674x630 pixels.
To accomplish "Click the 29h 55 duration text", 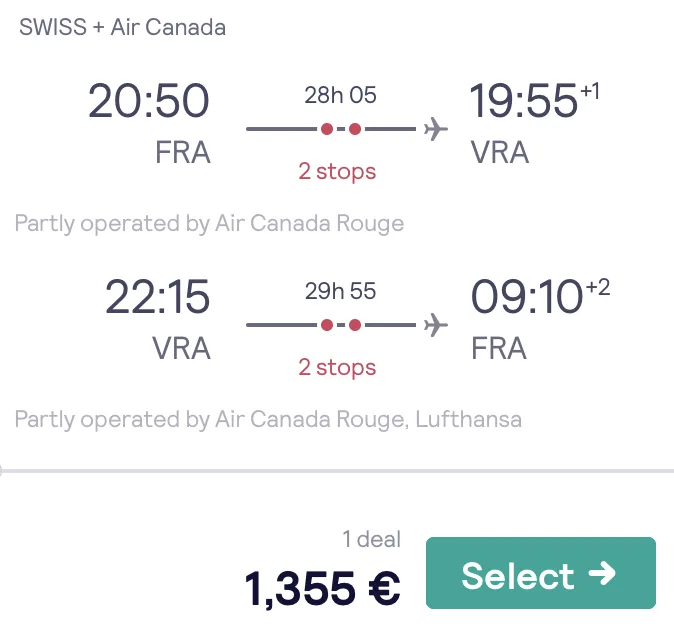I will click(x=340, y=291).
